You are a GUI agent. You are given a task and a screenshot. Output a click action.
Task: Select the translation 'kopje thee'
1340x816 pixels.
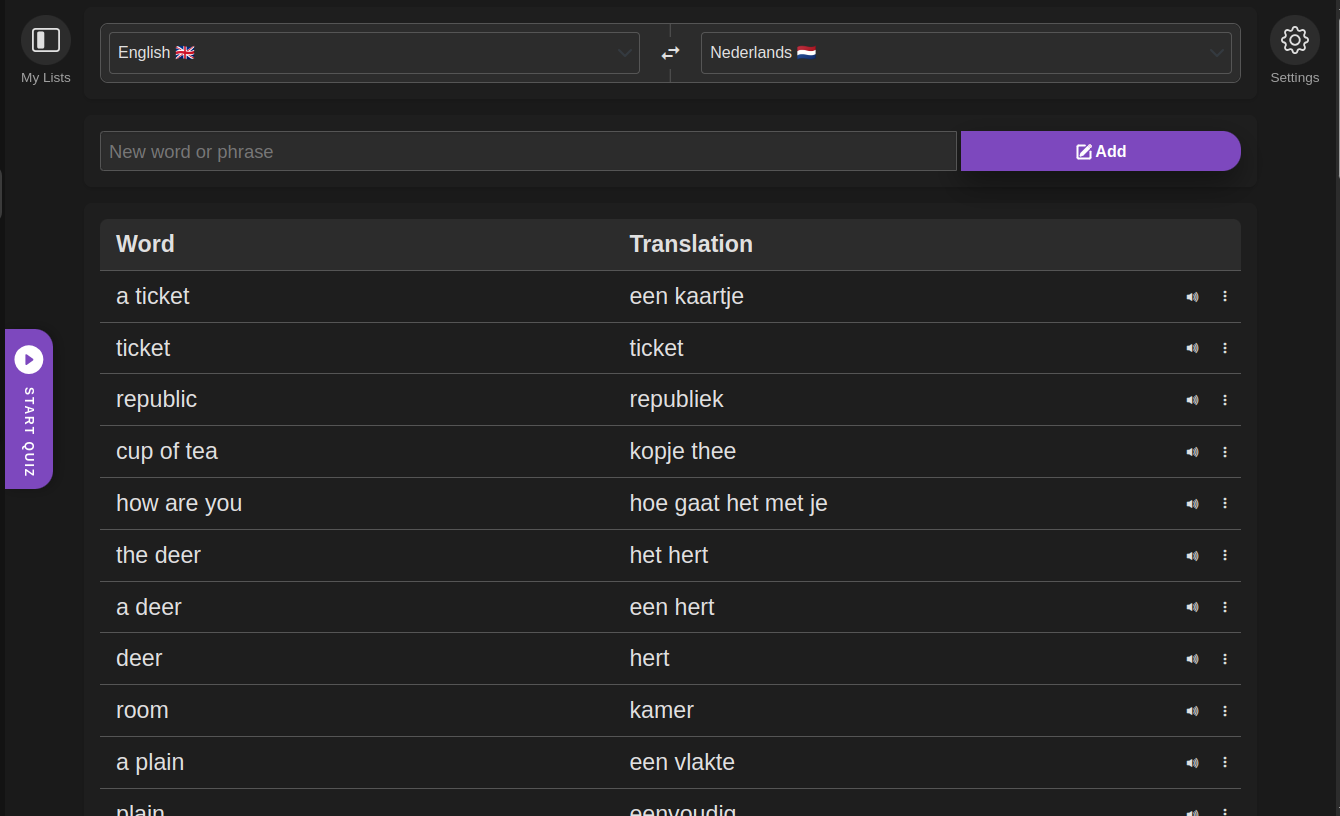click(683, 451)
